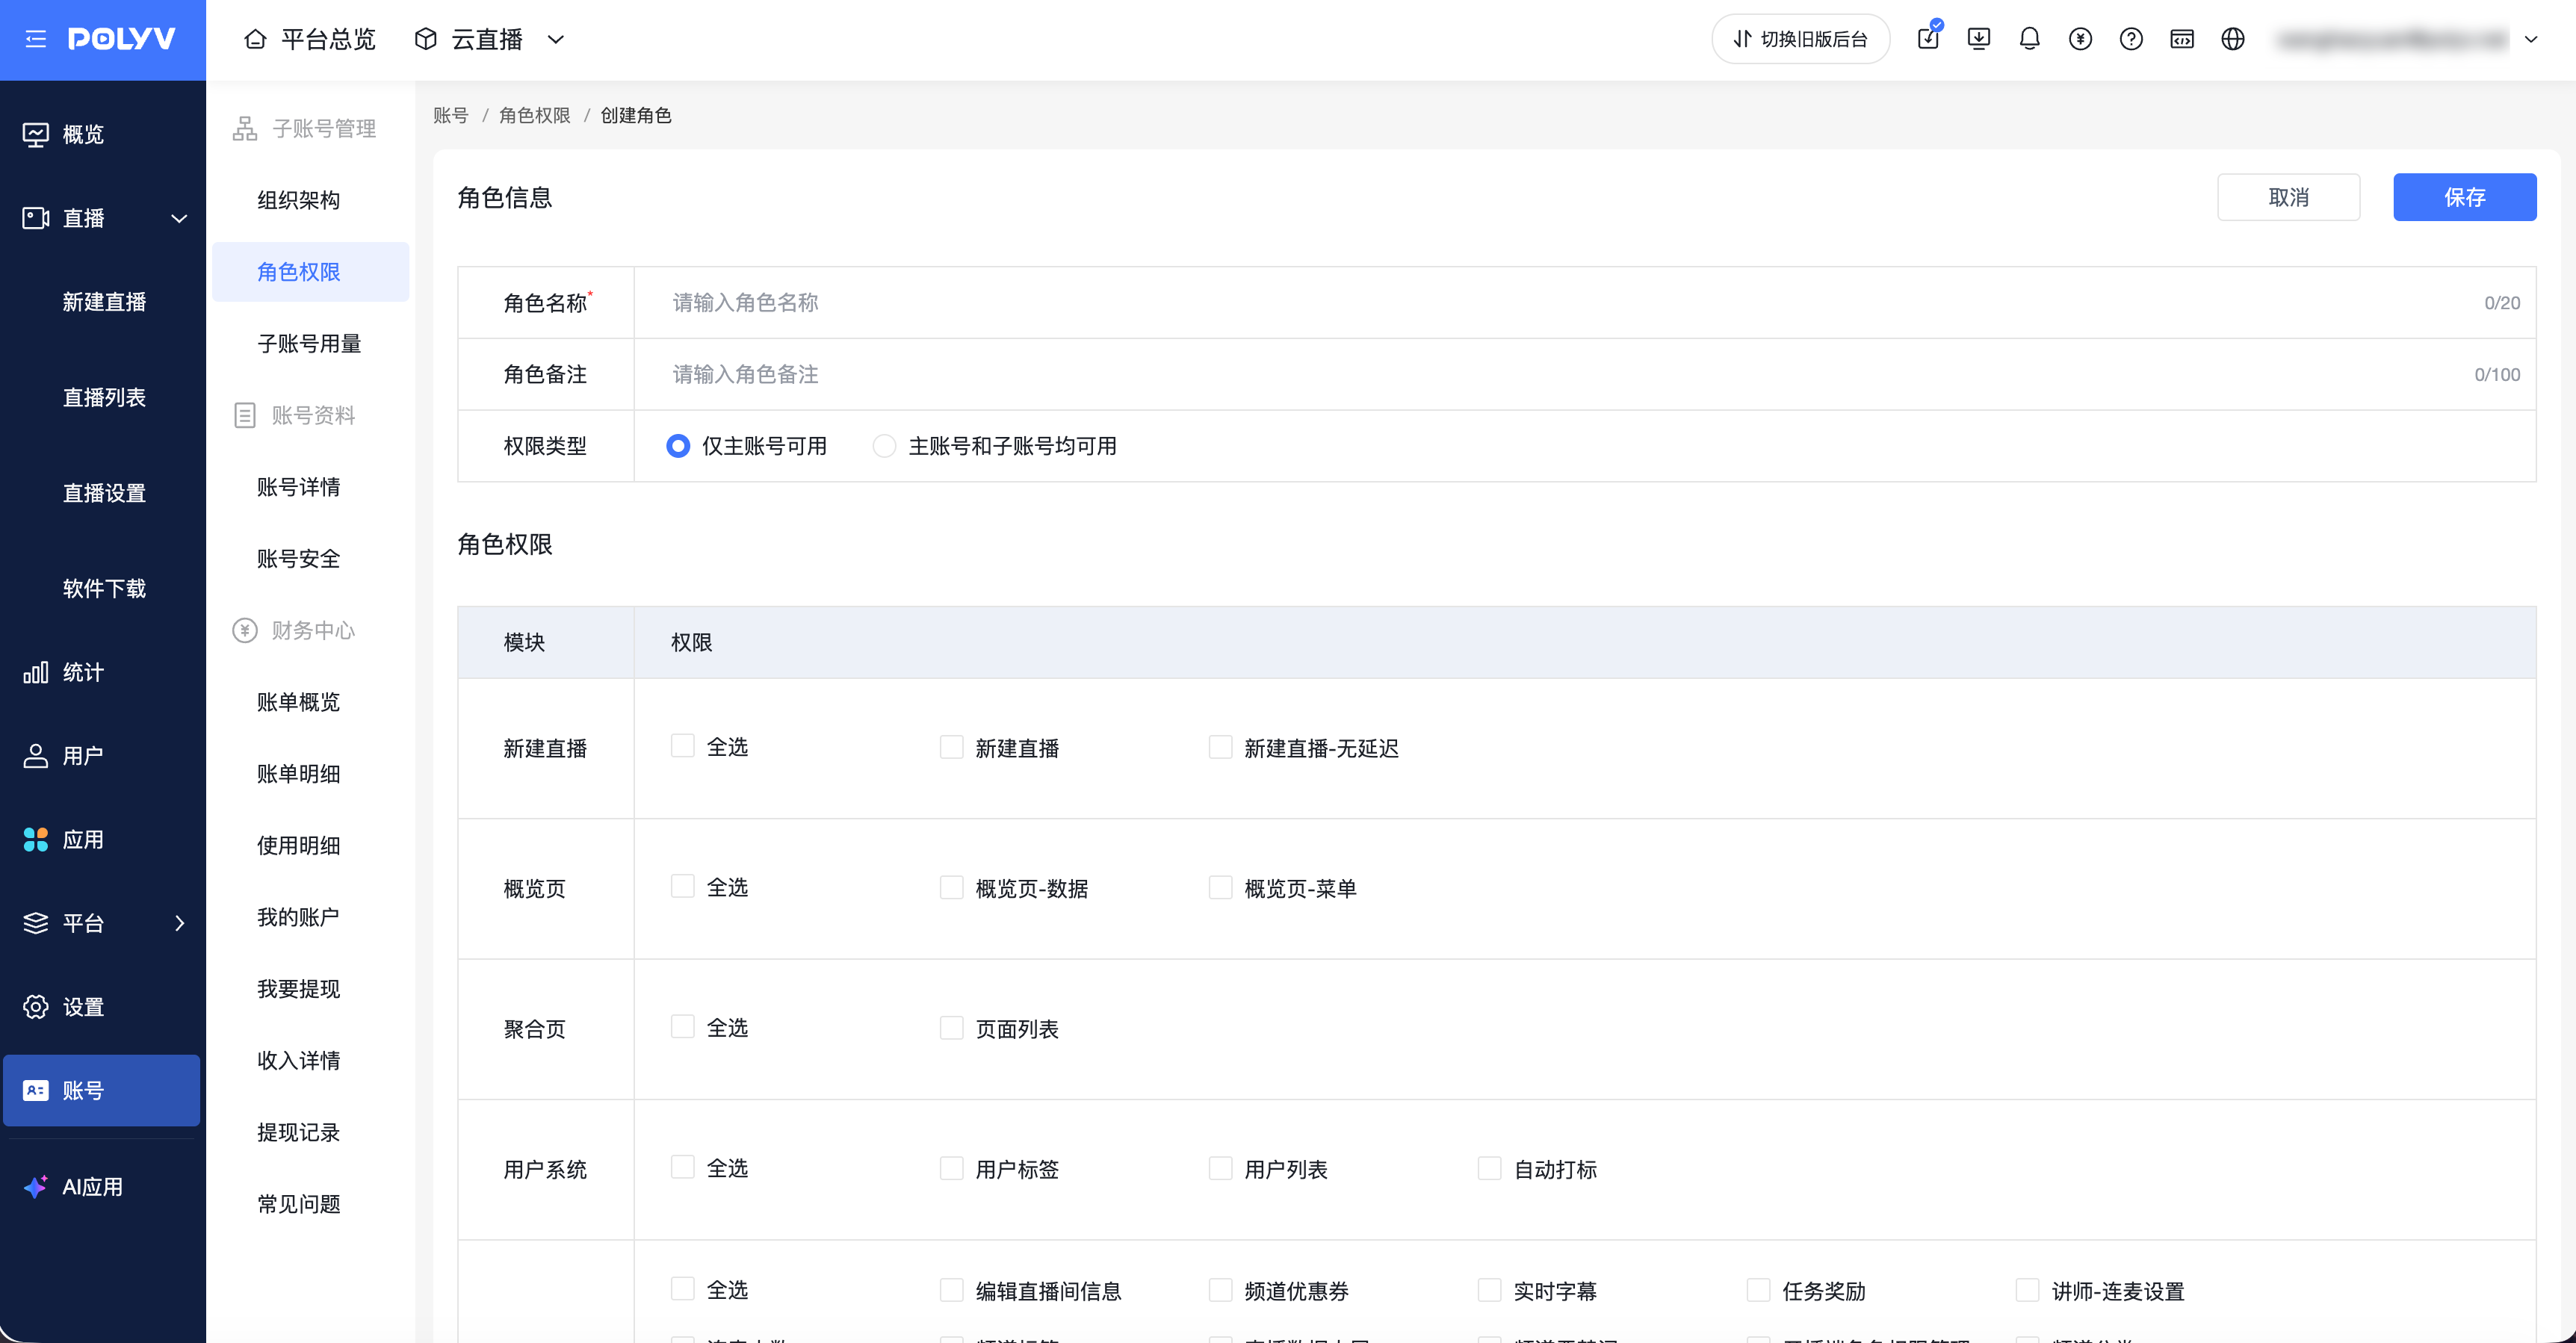Open 新建直播 in the left sidebar

pos(104,302)
